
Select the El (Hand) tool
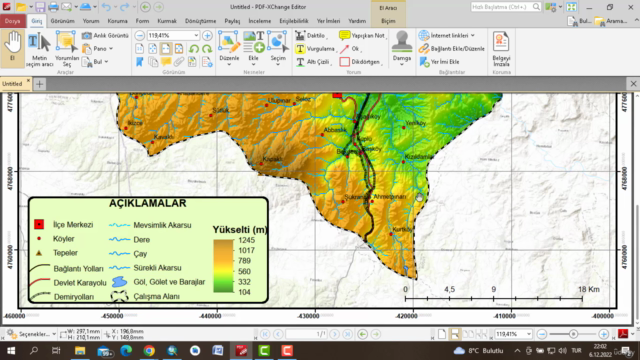(12, 47)
